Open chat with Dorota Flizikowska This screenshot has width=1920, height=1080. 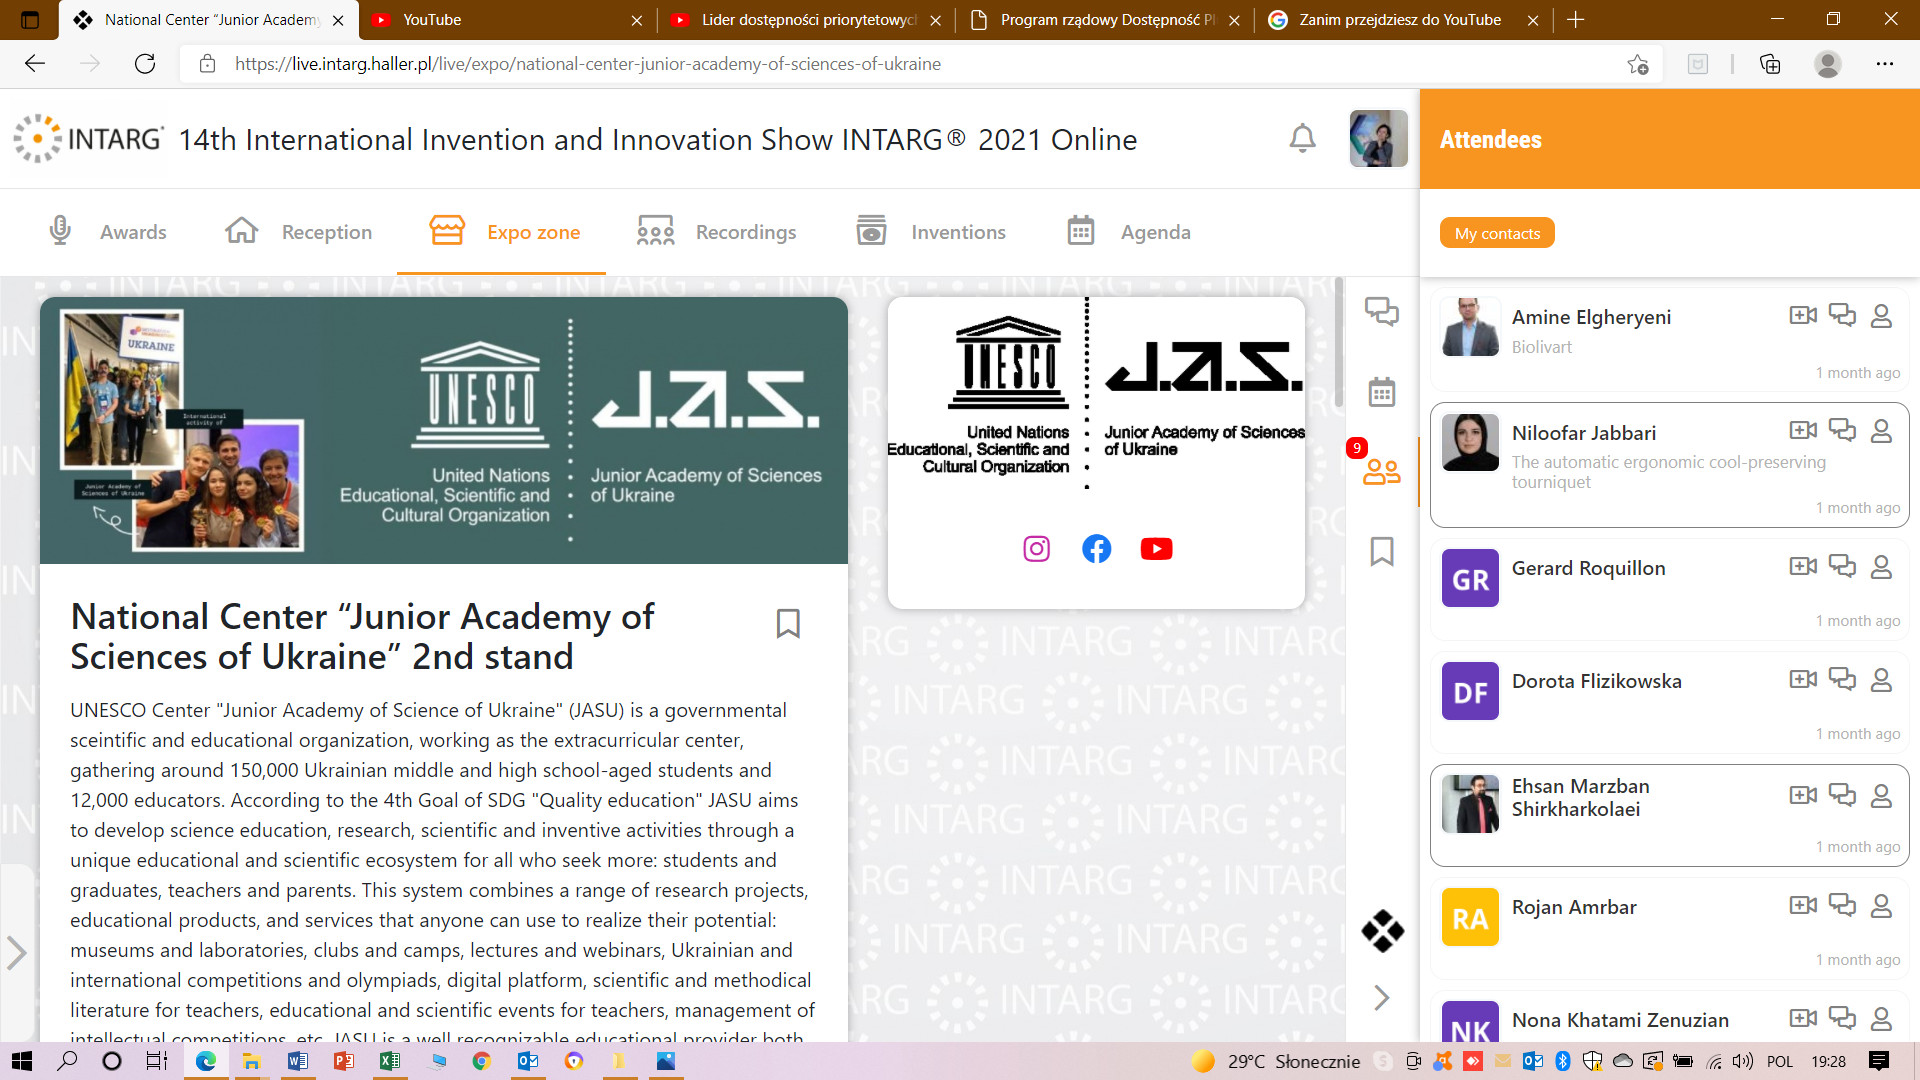pyautogui.click(x=1842, y=679)
